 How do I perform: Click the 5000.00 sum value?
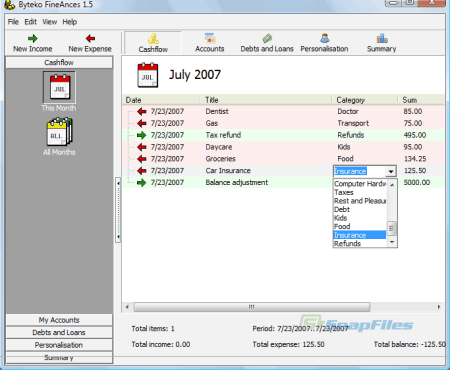[417, 182]
